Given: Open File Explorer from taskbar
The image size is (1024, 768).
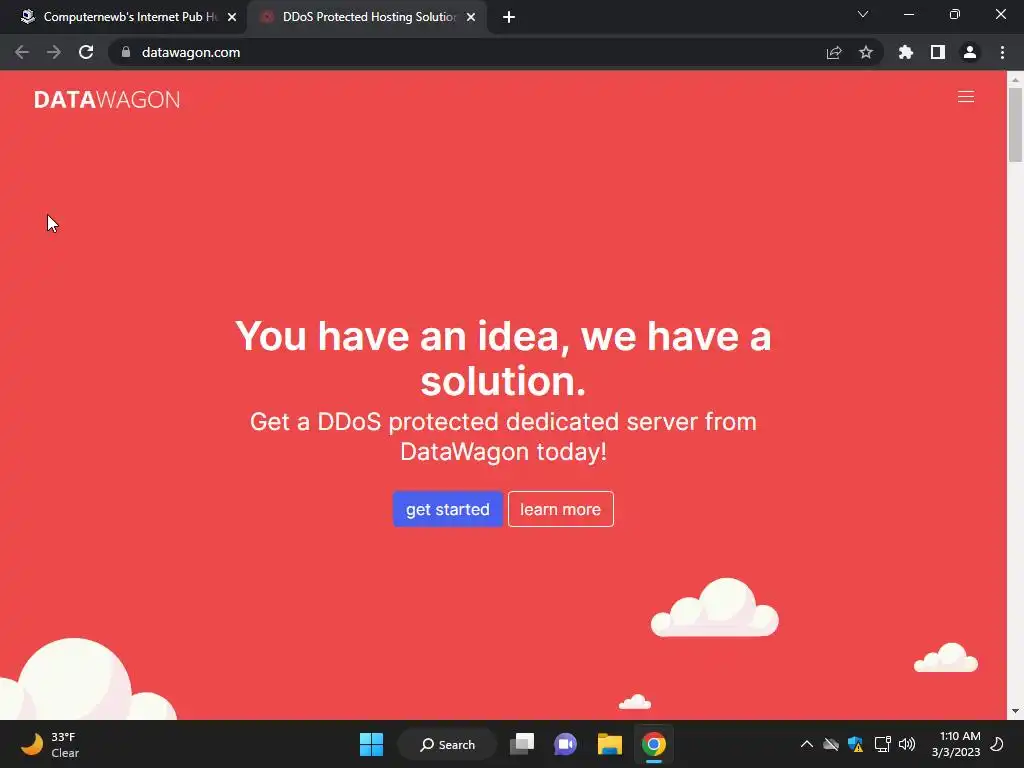Looking at the screenshot, I should click(x=609, y=744).
